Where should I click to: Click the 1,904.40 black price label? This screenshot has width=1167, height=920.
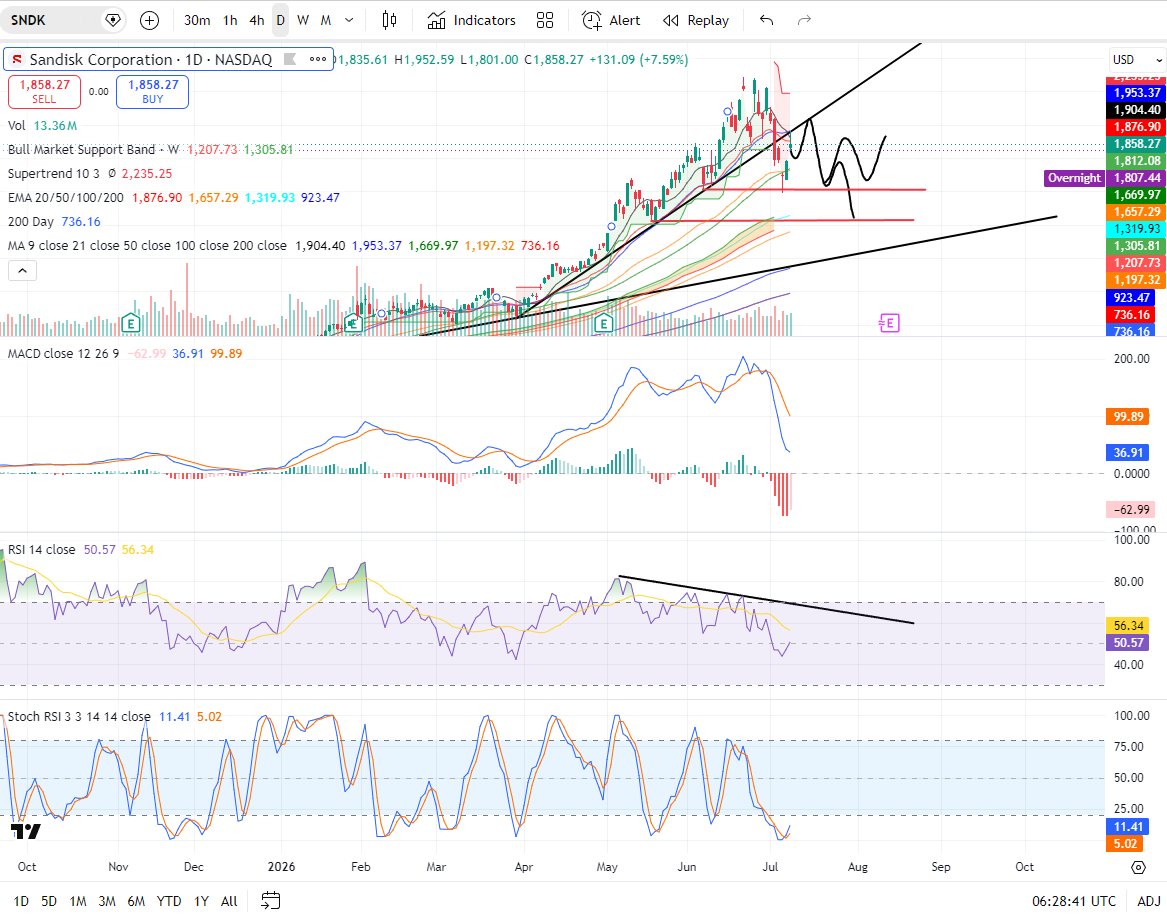1136,109
